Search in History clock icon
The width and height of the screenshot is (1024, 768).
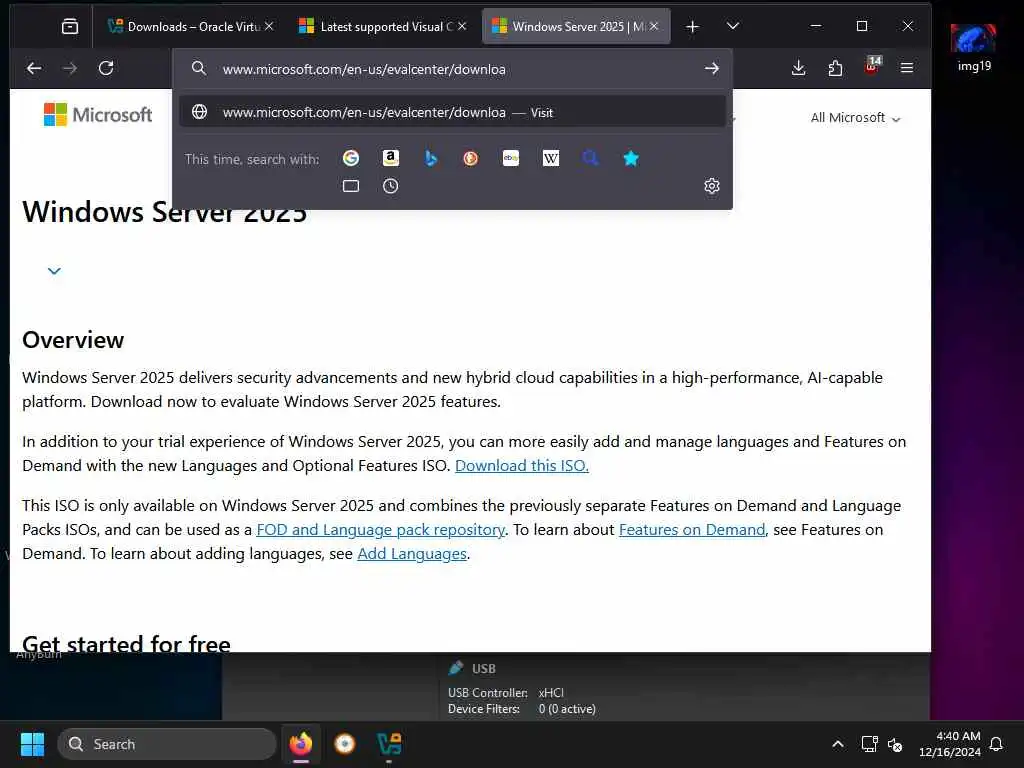click(x=391, y=186)
